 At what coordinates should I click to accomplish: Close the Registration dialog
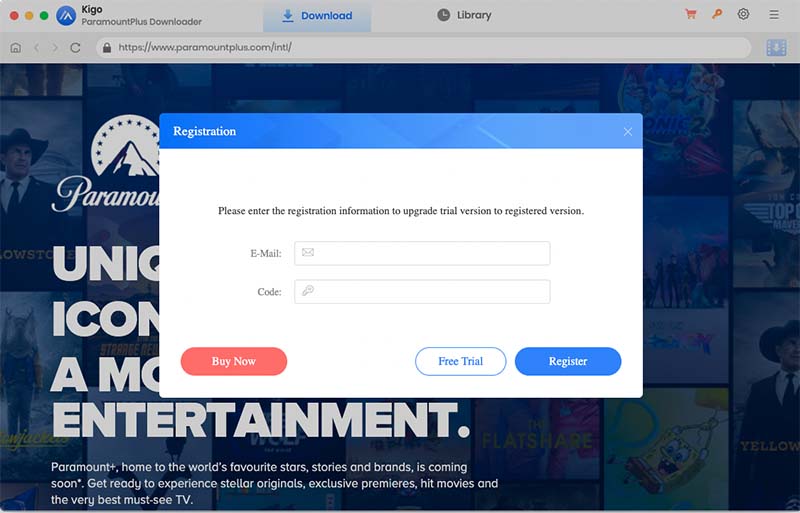[628, 132]
